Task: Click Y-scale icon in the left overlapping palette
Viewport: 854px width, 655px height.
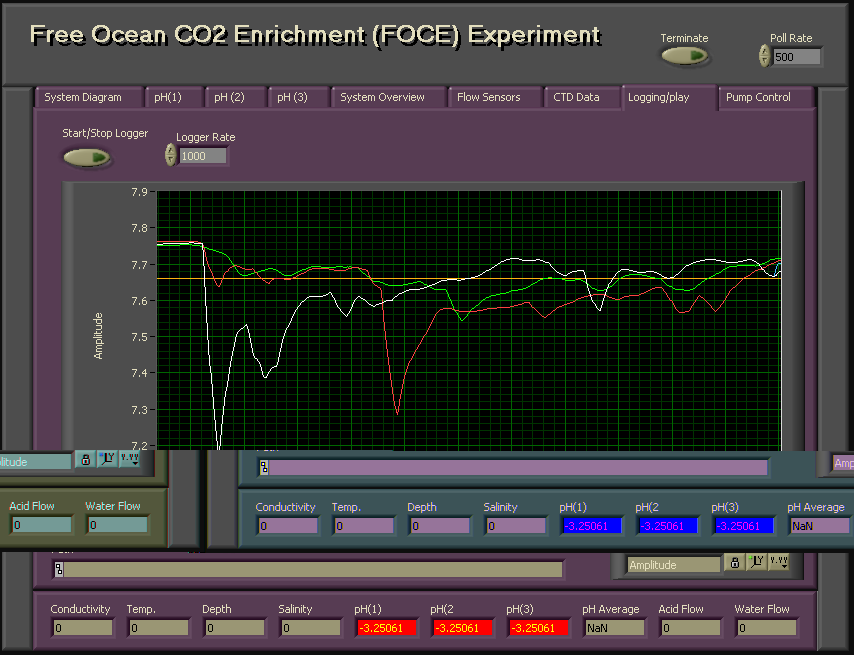Action: point(107,460)
